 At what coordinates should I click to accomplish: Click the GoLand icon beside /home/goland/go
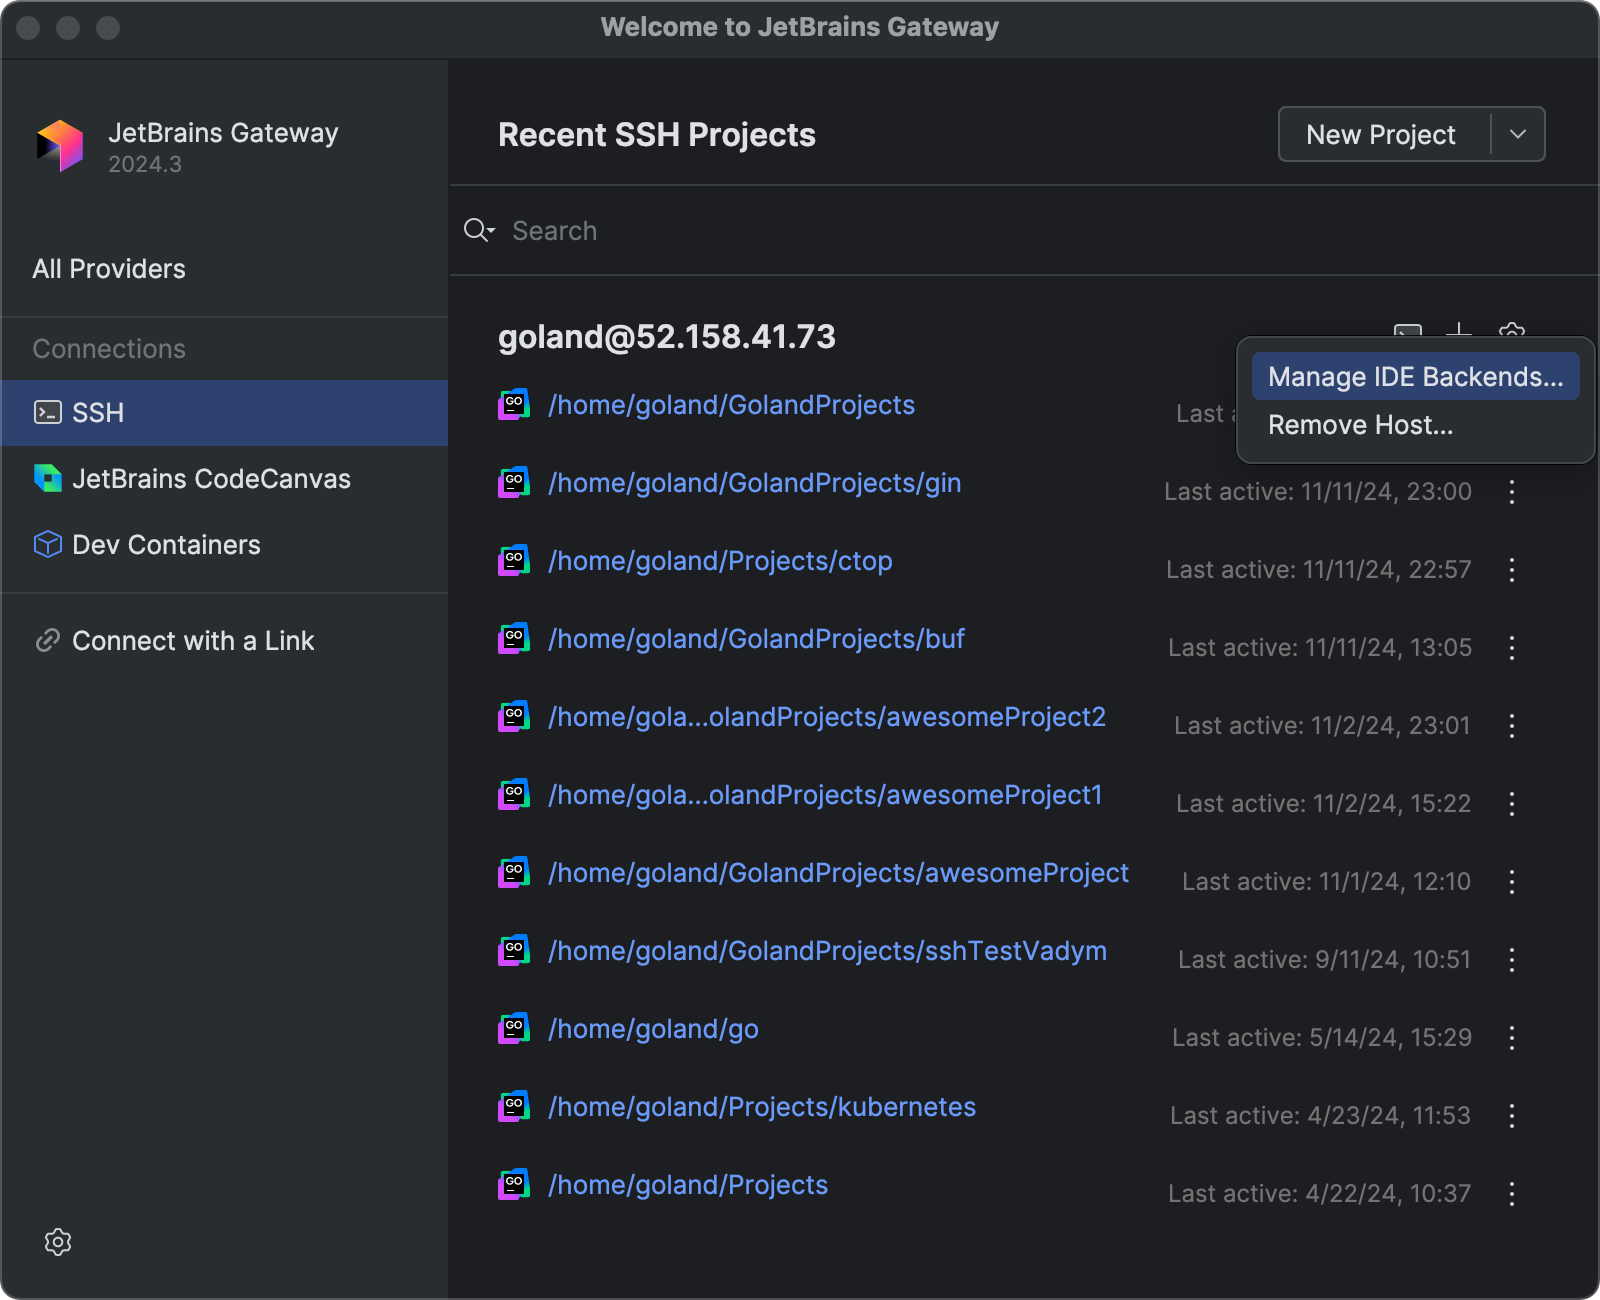pyautogui.click(x=513, y=1029)
